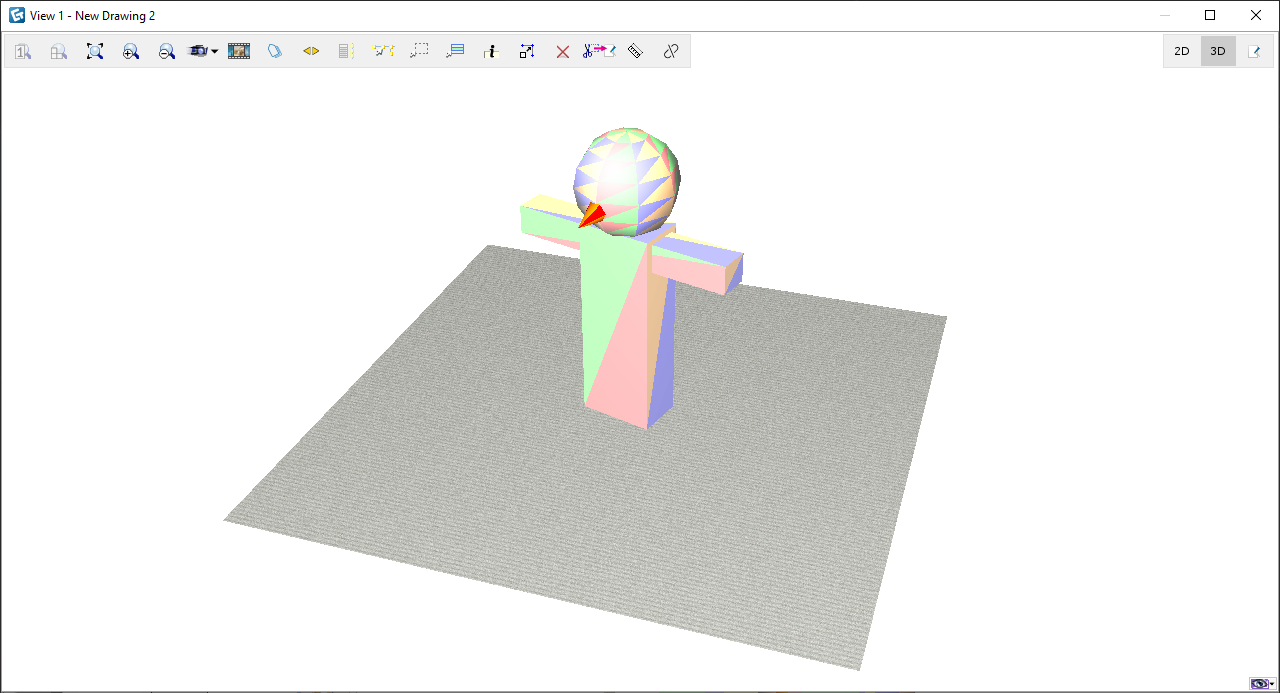Click the edit drawing pencil icon

[x=1254, y=51]
